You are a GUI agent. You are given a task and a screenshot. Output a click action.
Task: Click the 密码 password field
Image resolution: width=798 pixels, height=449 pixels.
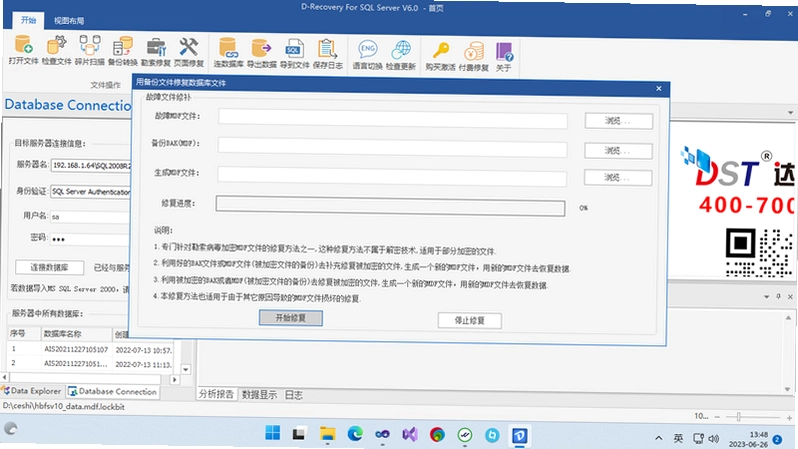[x=90, y=239]
